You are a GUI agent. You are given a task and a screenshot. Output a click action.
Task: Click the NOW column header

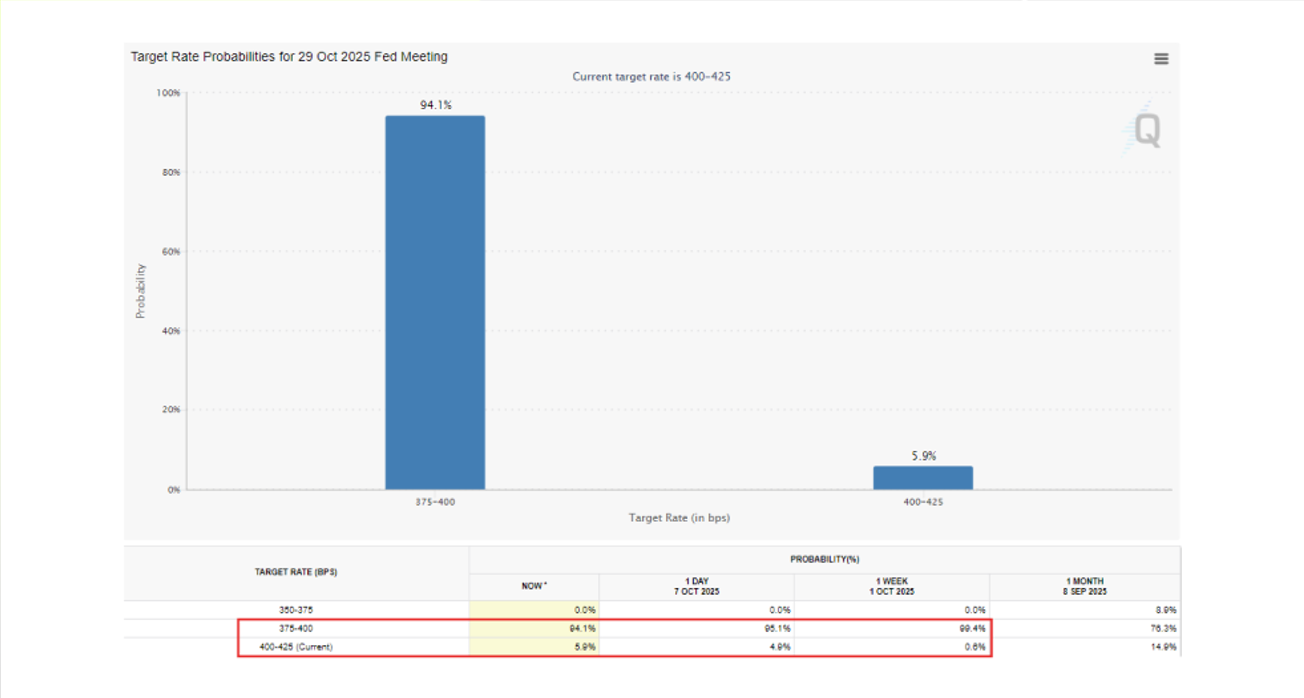(531, 587)
